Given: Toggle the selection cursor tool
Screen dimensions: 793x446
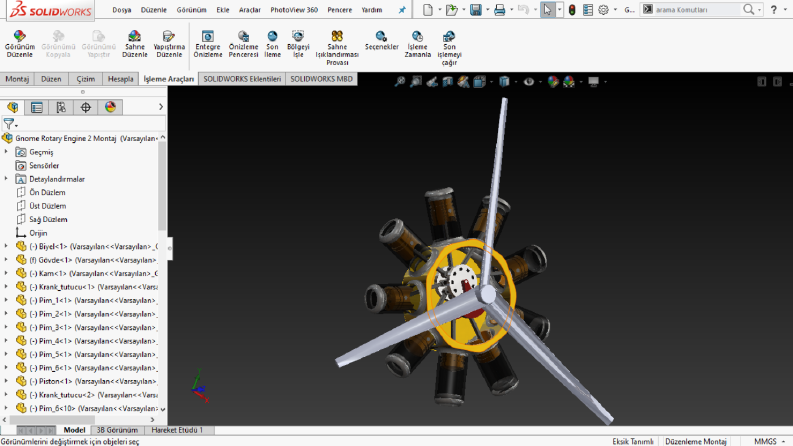Looking at the screenshot, I should (547, 10).
